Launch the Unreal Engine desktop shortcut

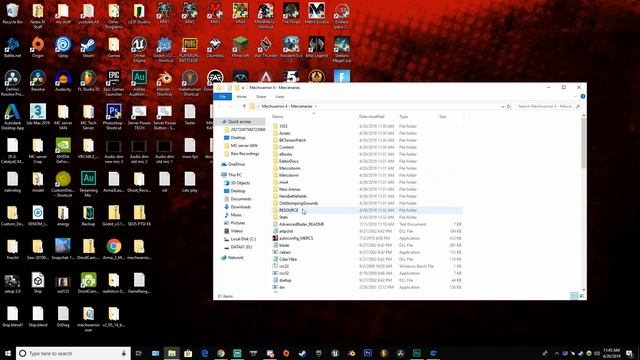coord(139,49)
